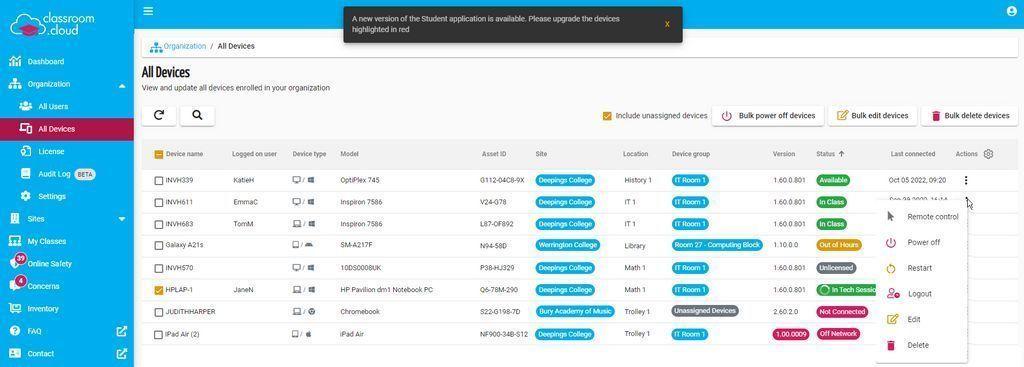Open the hamburger menu icon
The image size is (1024, 367).
148,11
